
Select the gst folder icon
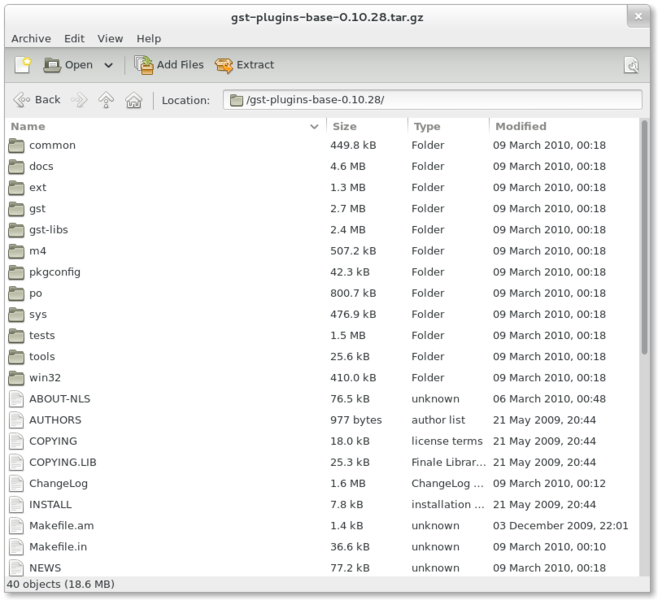click(x=16, y=209)
